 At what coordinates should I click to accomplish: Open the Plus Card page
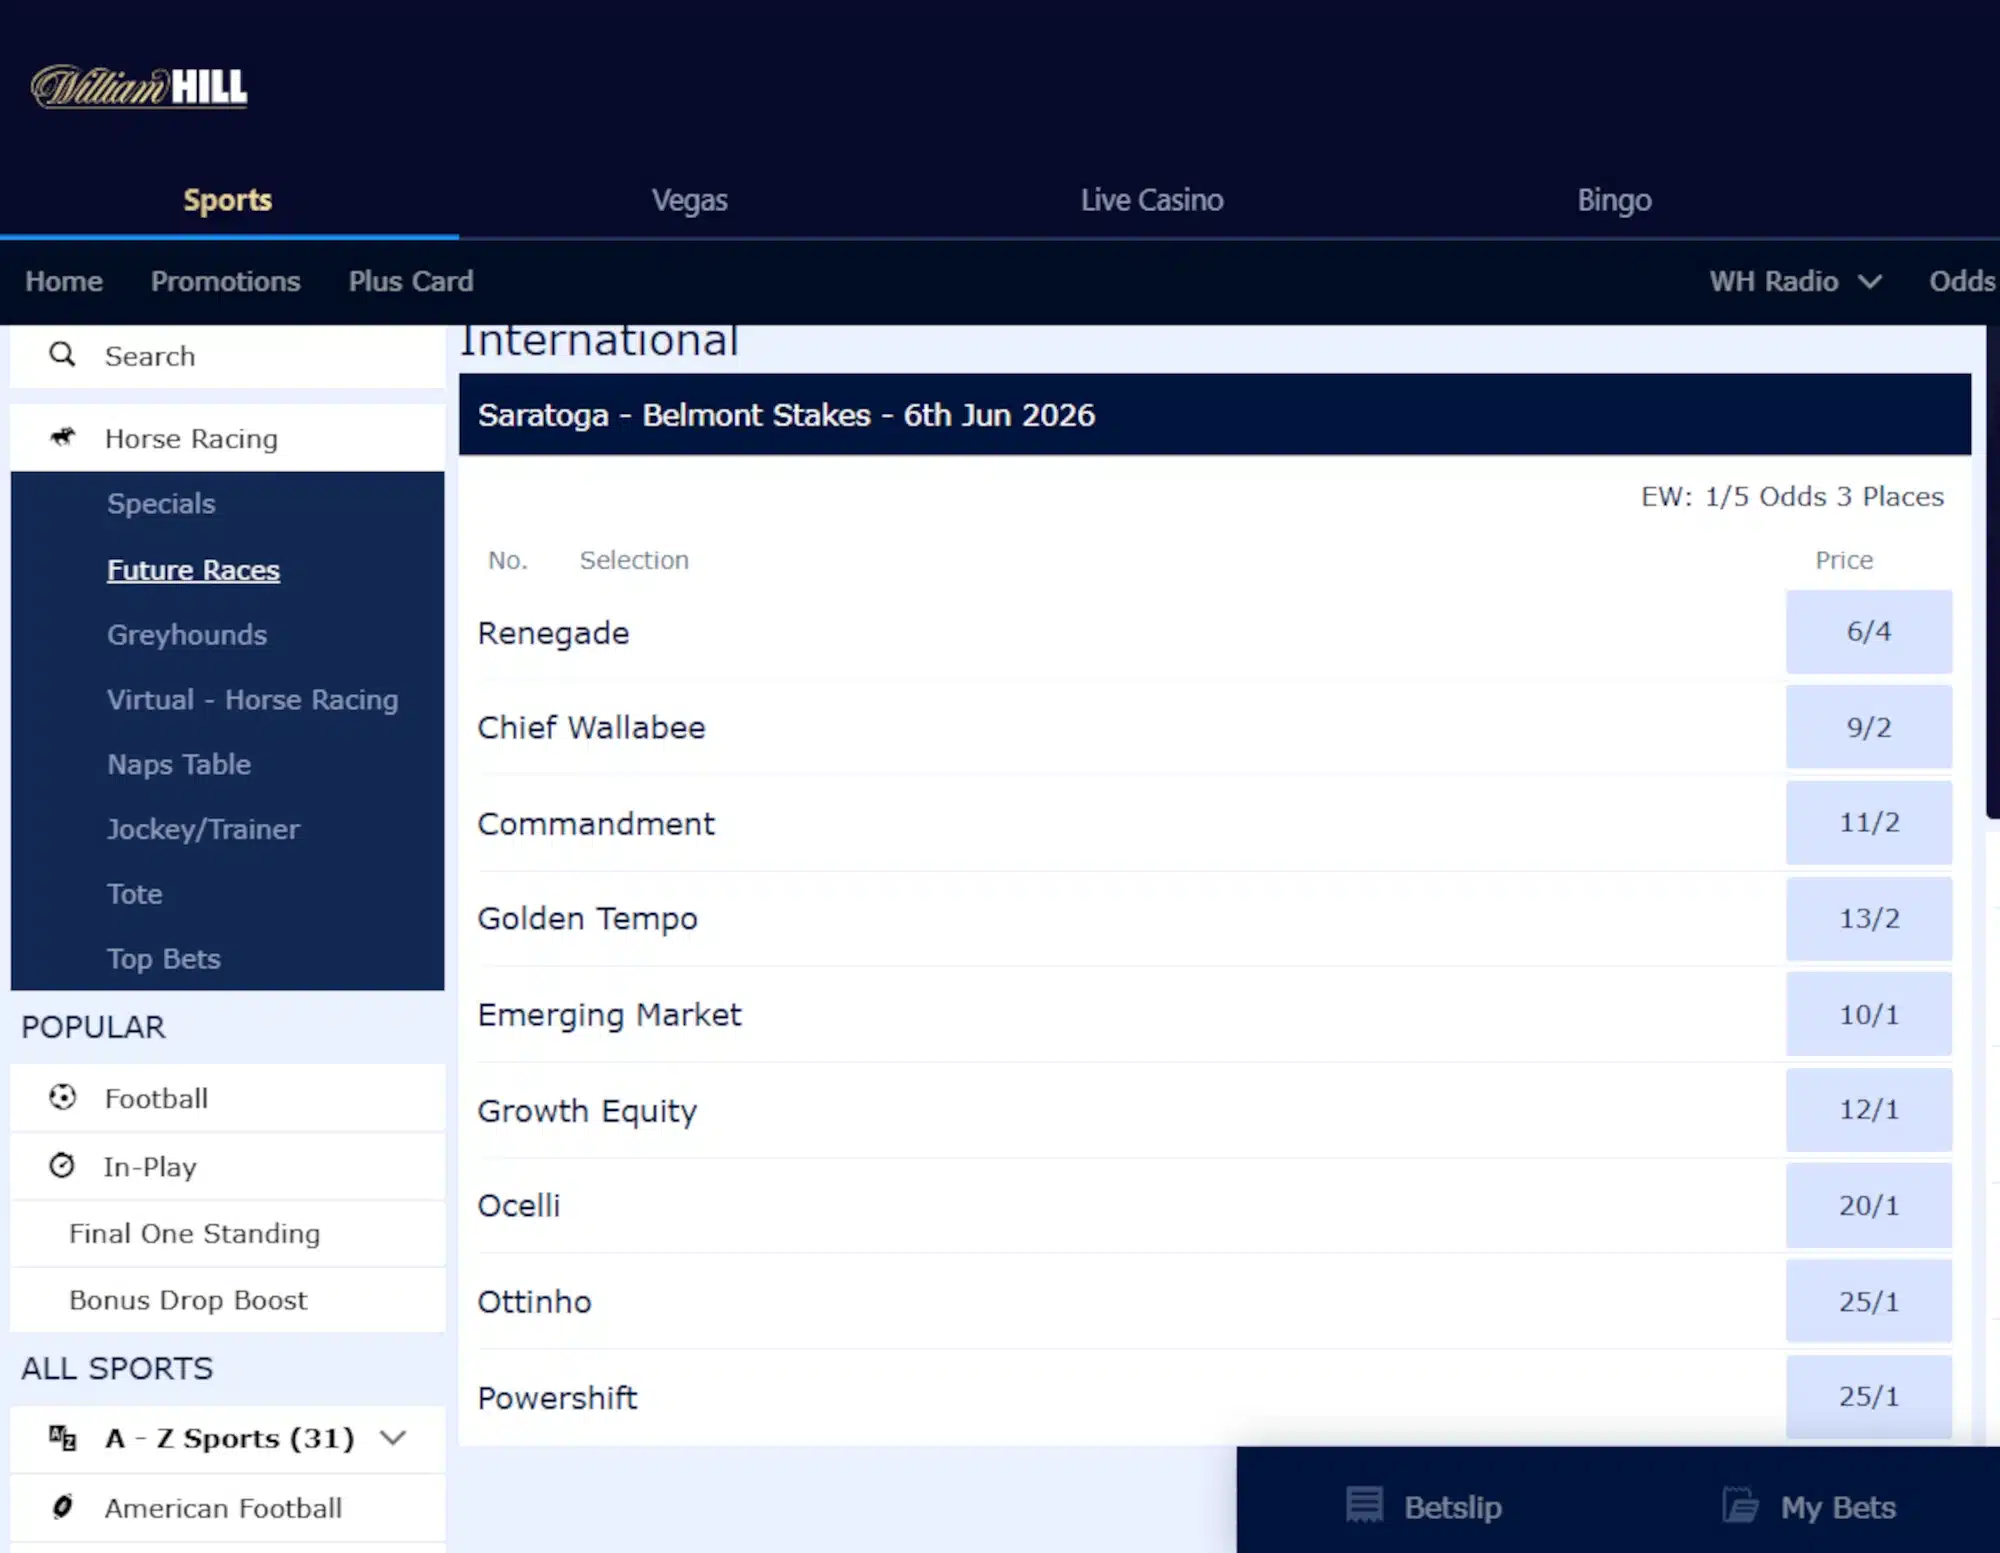[x=411, y=282]
